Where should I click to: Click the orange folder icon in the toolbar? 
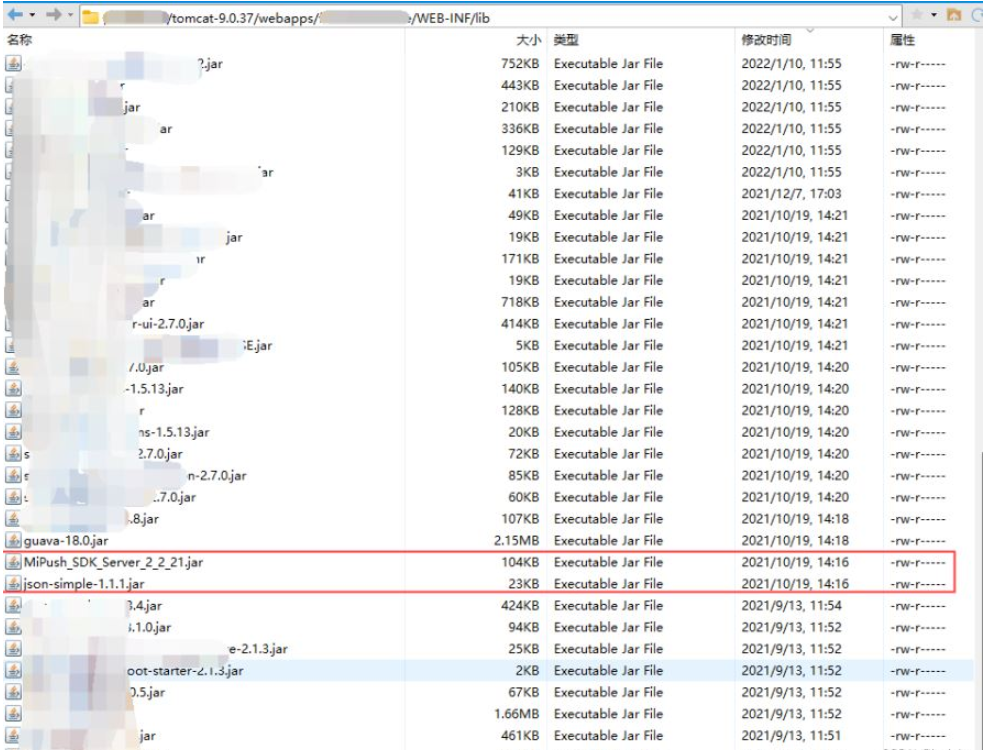pos(953,15)
